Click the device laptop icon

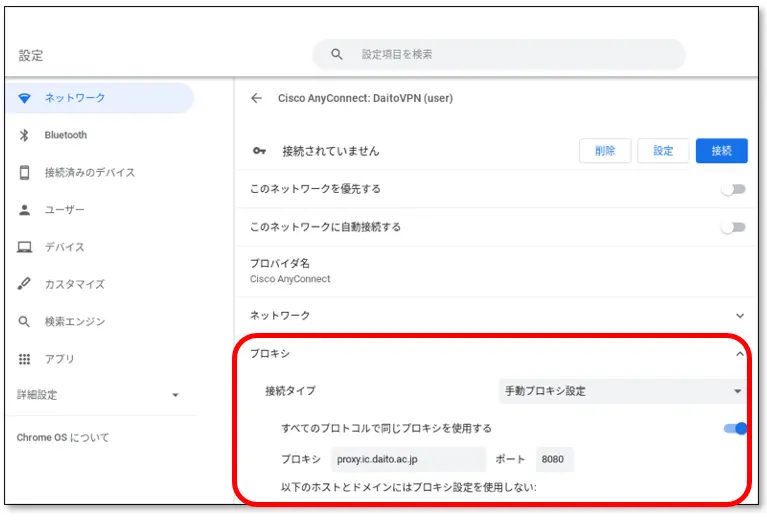tap(25, 247)
